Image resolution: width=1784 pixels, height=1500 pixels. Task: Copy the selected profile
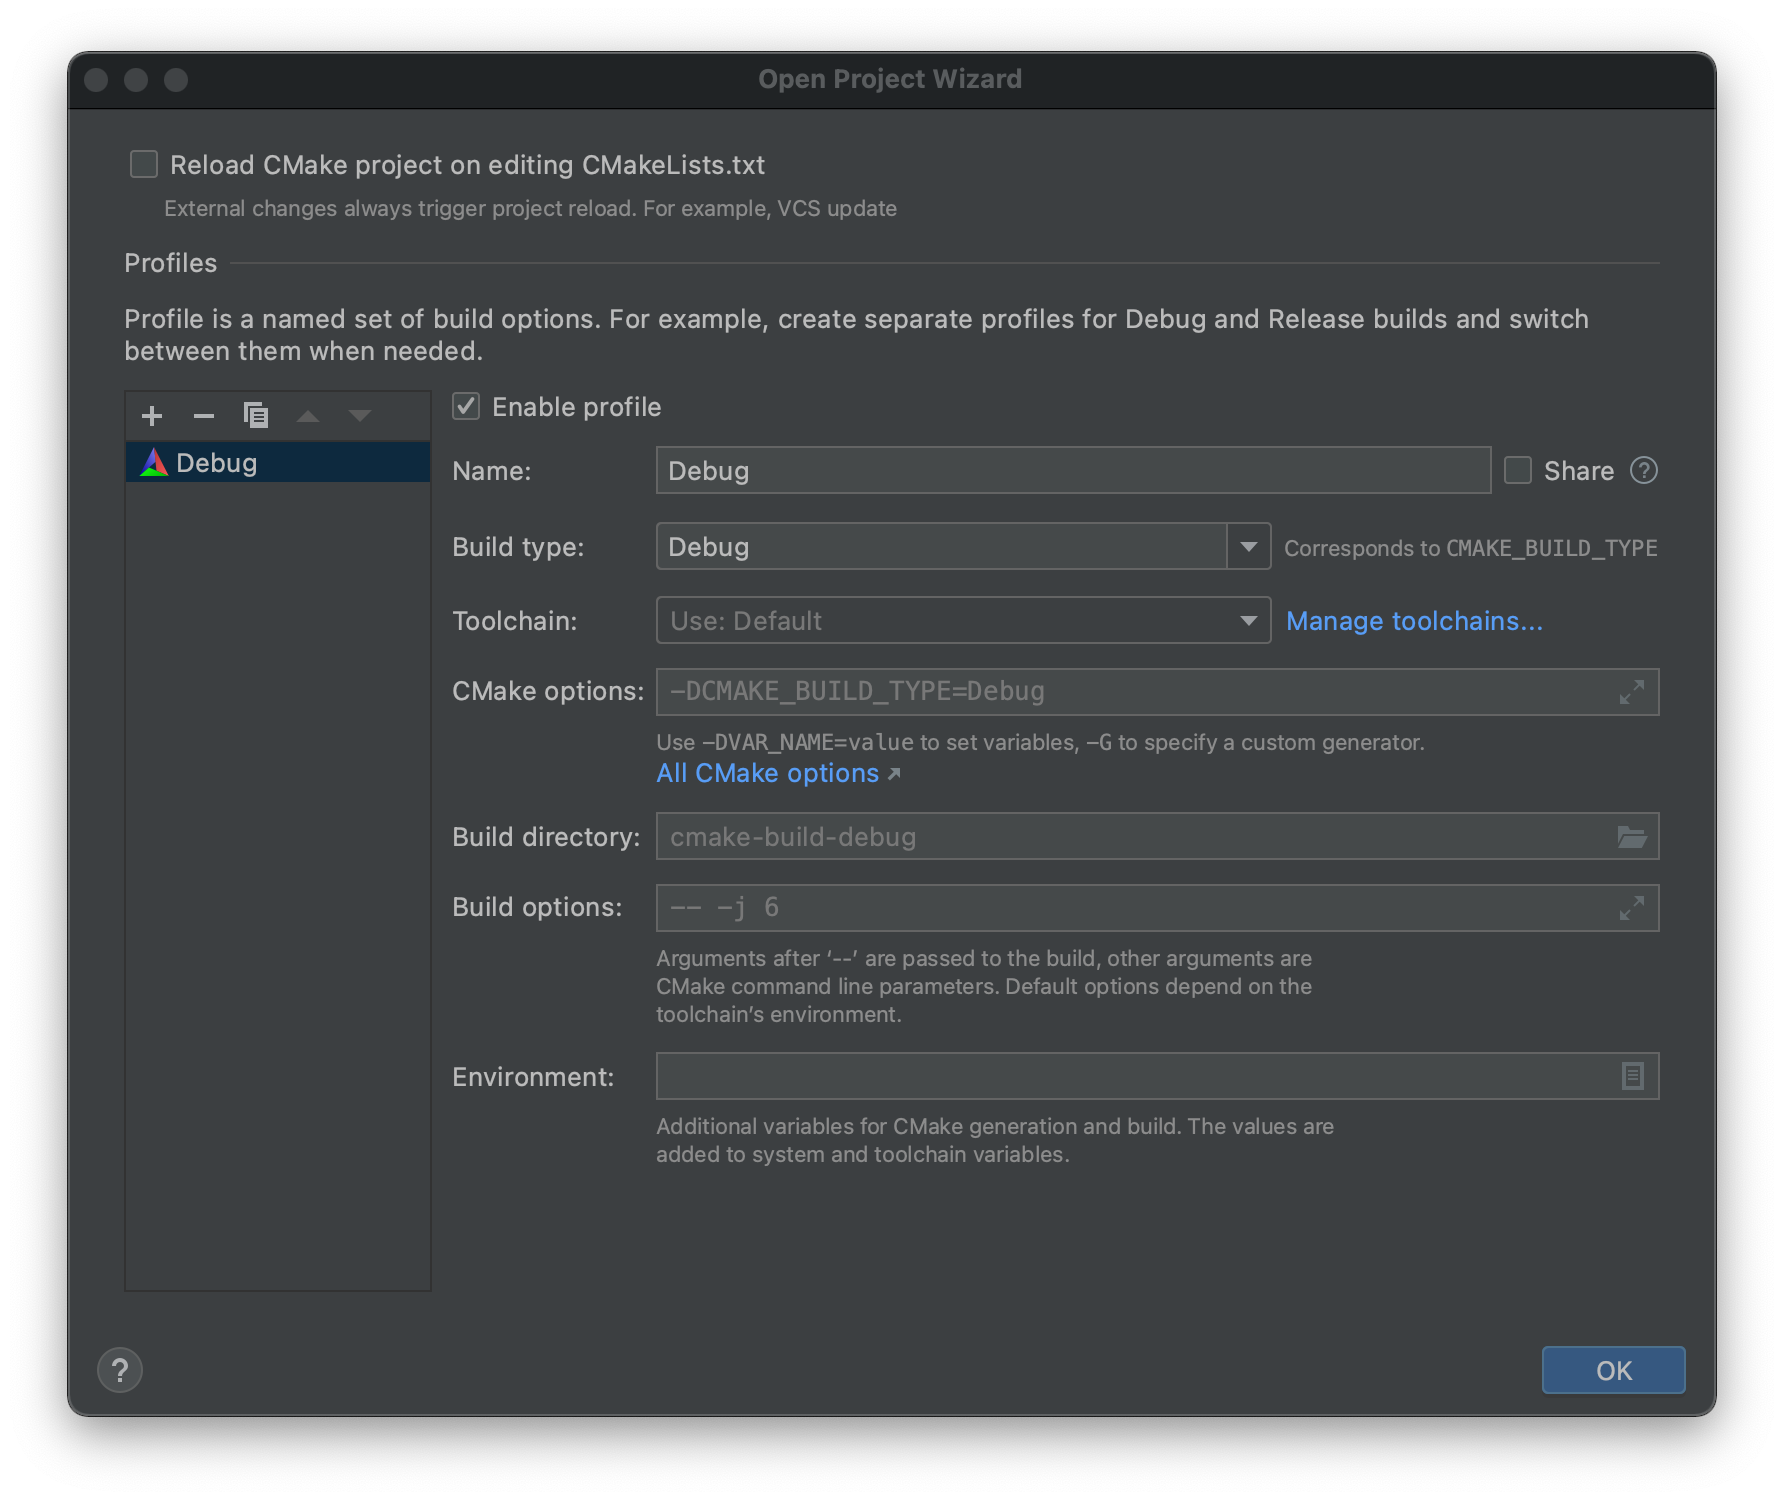tap(256, 416)
